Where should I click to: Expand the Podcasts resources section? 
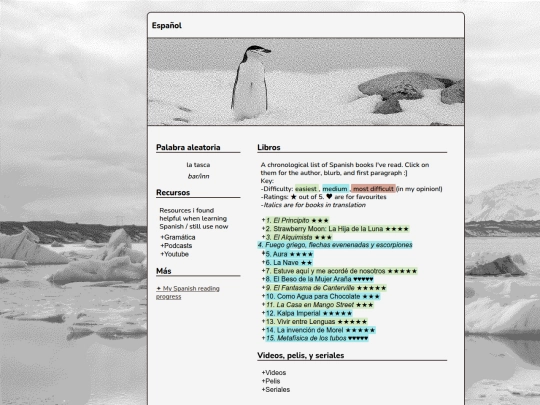point(176,246)
